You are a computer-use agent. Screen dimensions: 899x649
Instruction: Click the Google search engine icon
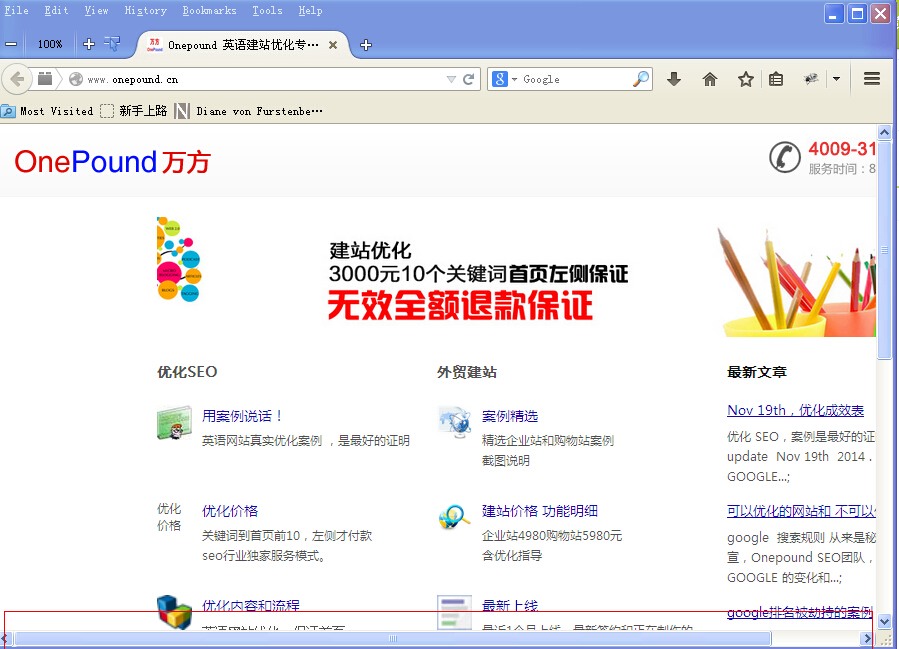pyautogui.click(x=499, y=79)
